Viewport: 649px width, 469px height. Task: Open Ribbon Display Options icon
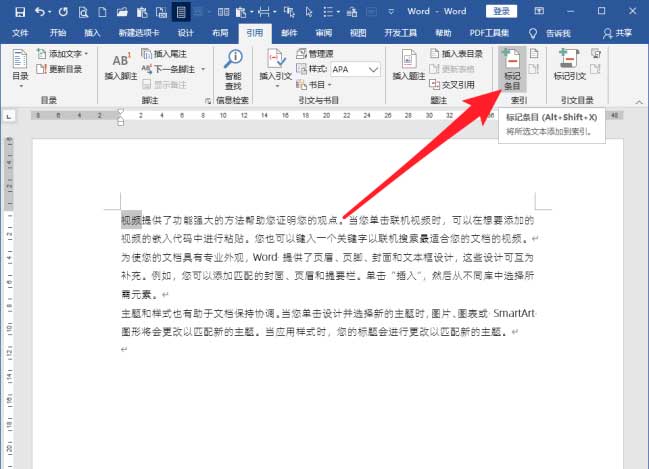539,11
